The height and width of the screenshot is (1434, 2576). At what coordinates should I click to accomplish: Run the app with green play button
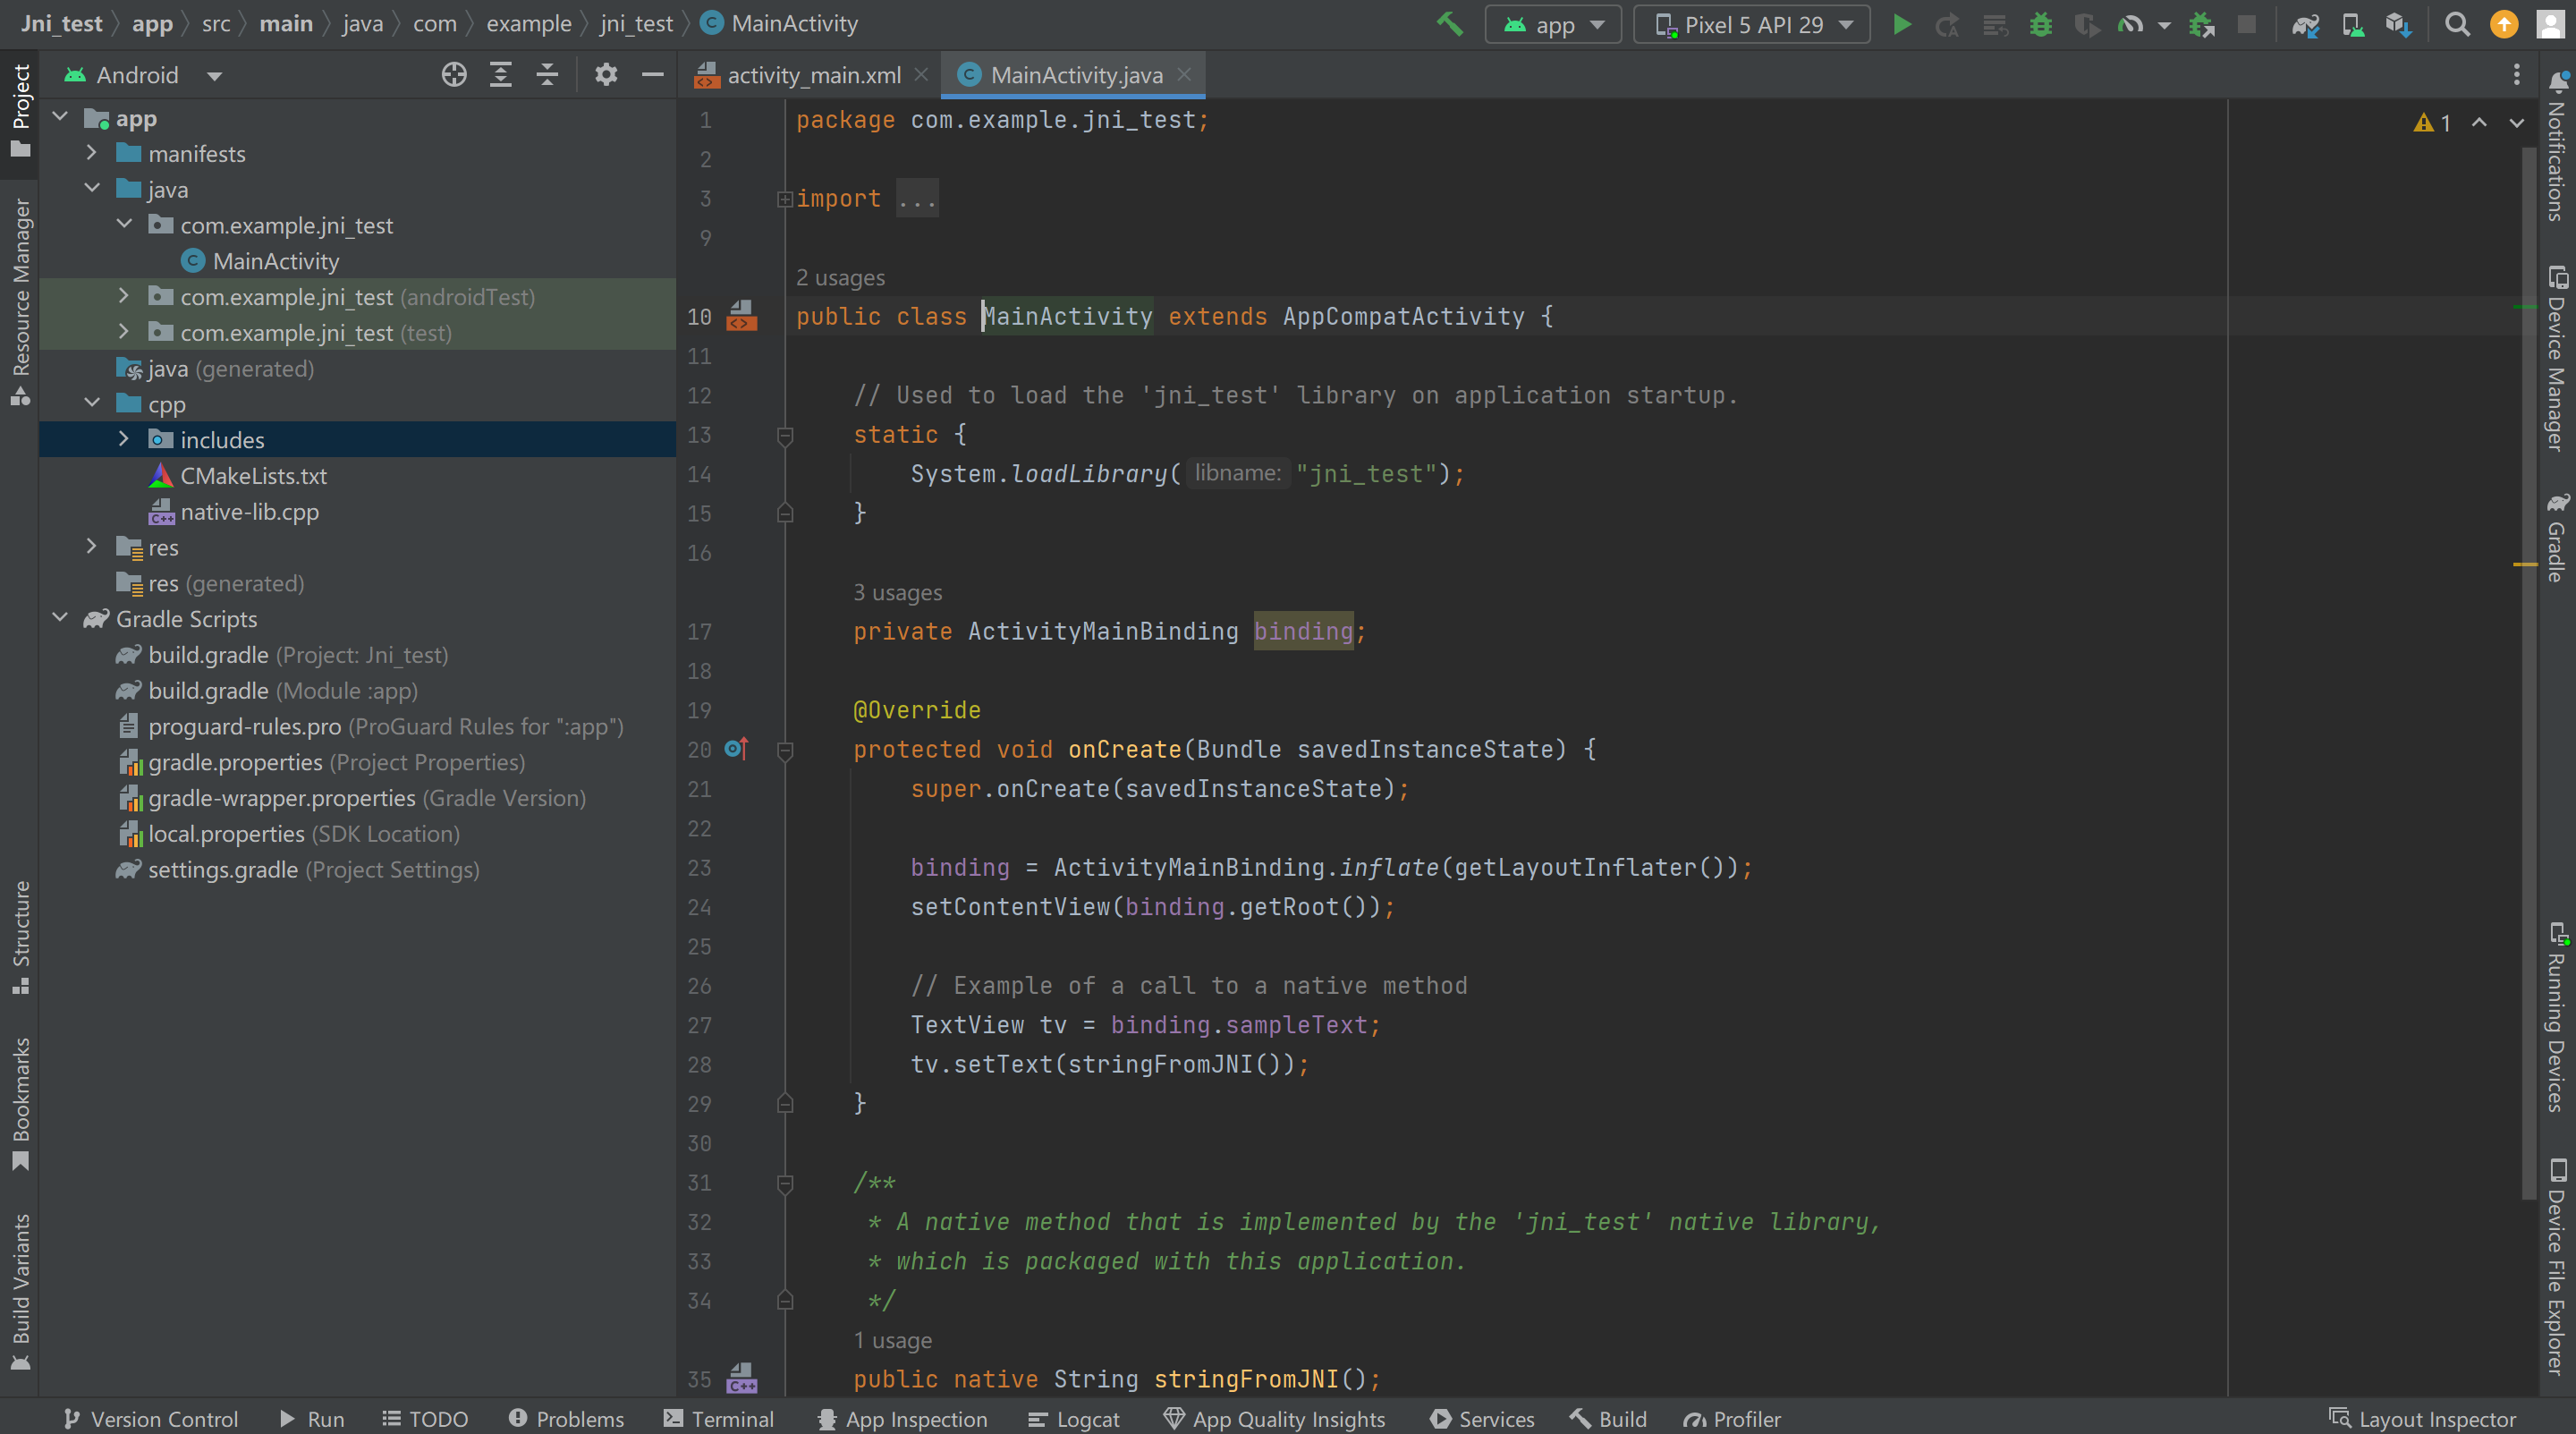tap(1902, 24)
